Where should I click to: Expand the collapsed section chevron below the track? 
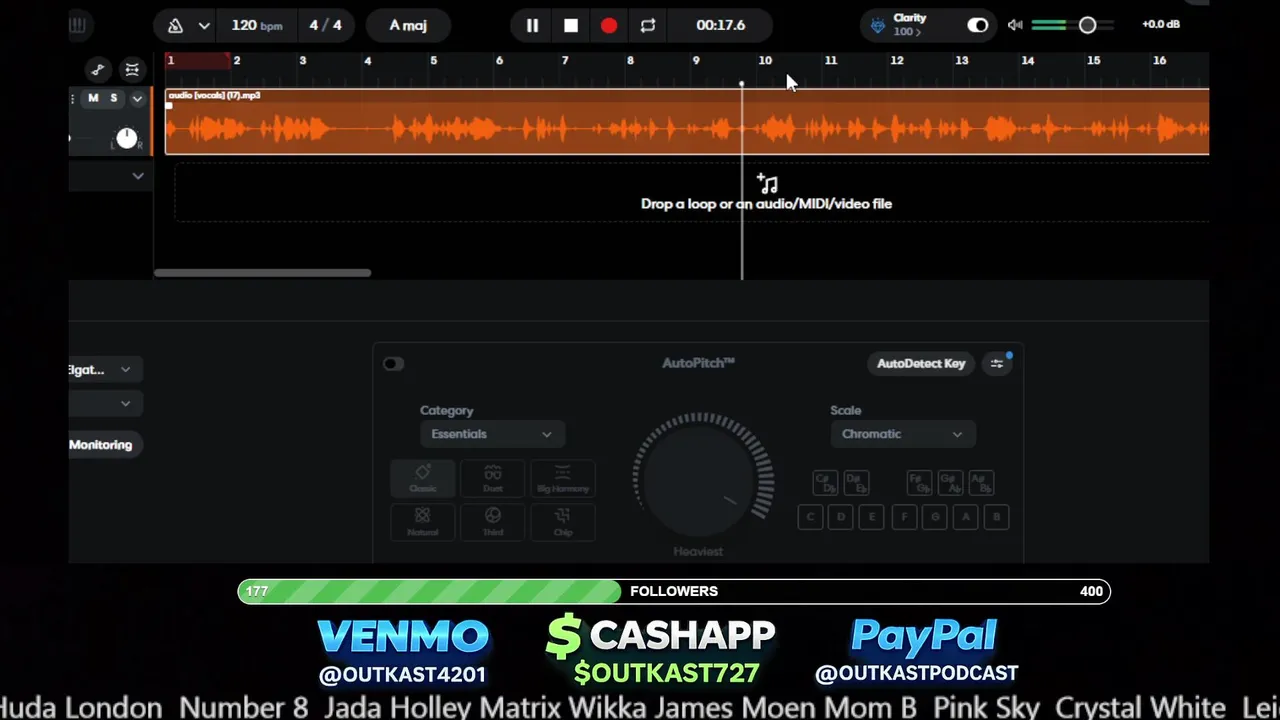coord(138,176)
